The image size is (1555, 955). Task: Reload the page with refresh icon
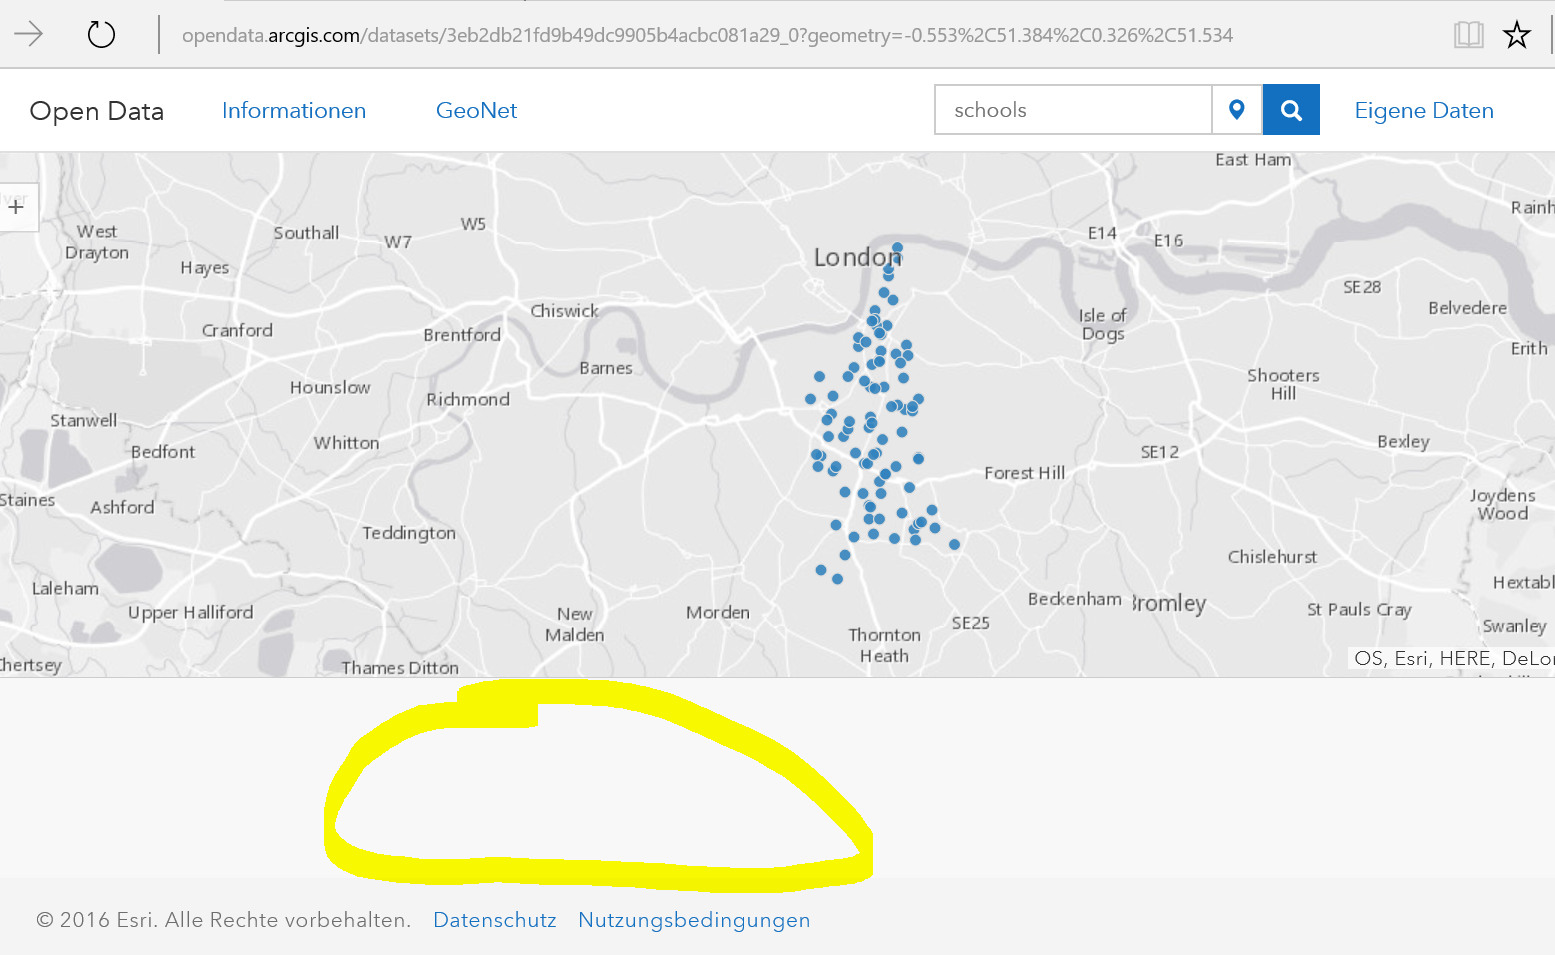pos(101,35)
